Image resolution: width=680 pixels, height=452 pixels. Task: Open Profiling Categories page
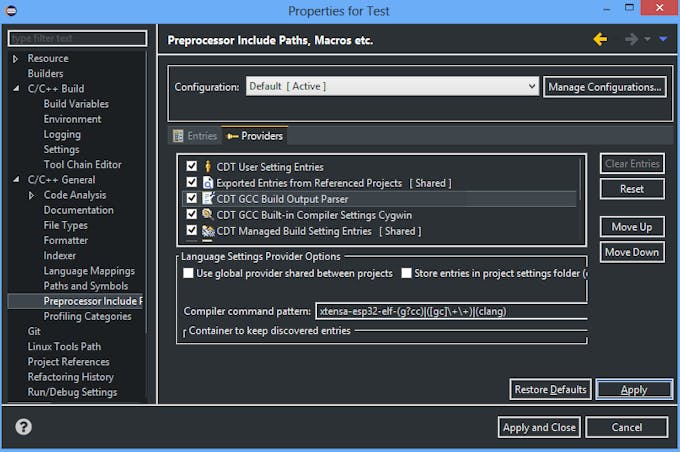click(x=87, y=316)
